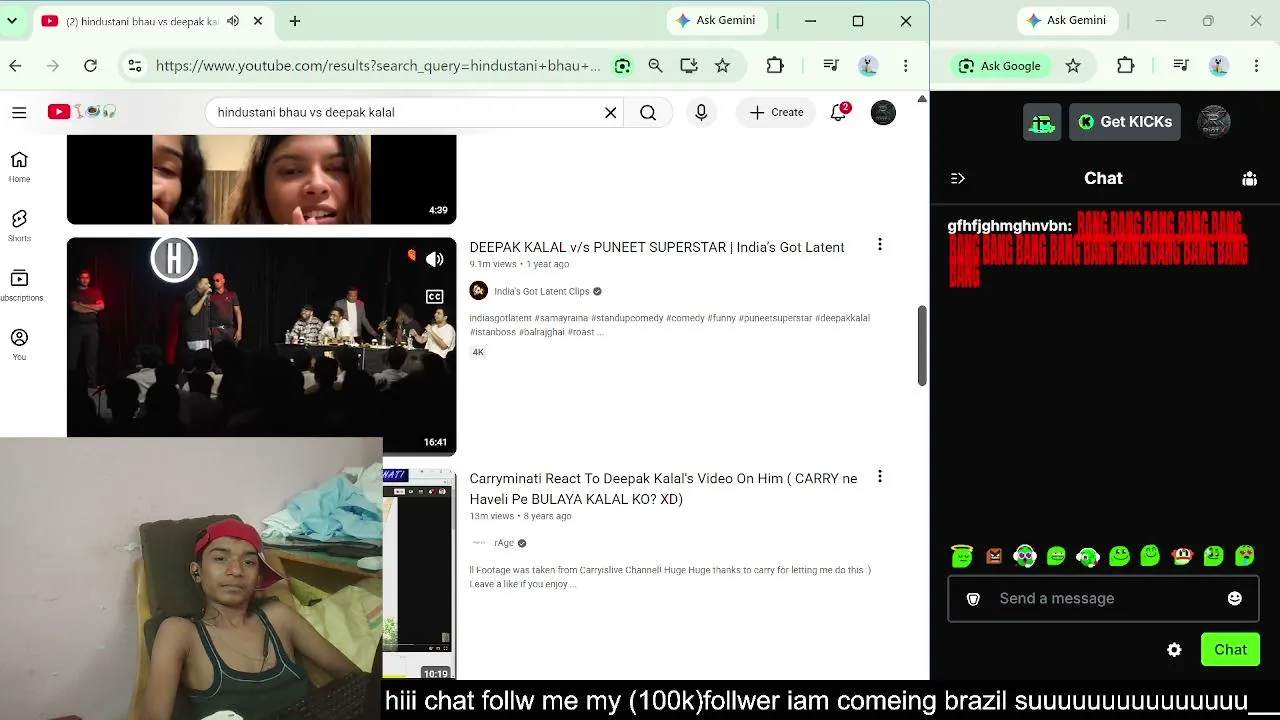Open Extensions in the YouTube window
The width and height of the screenshot is (1280, 720).
tap(775, 66)
